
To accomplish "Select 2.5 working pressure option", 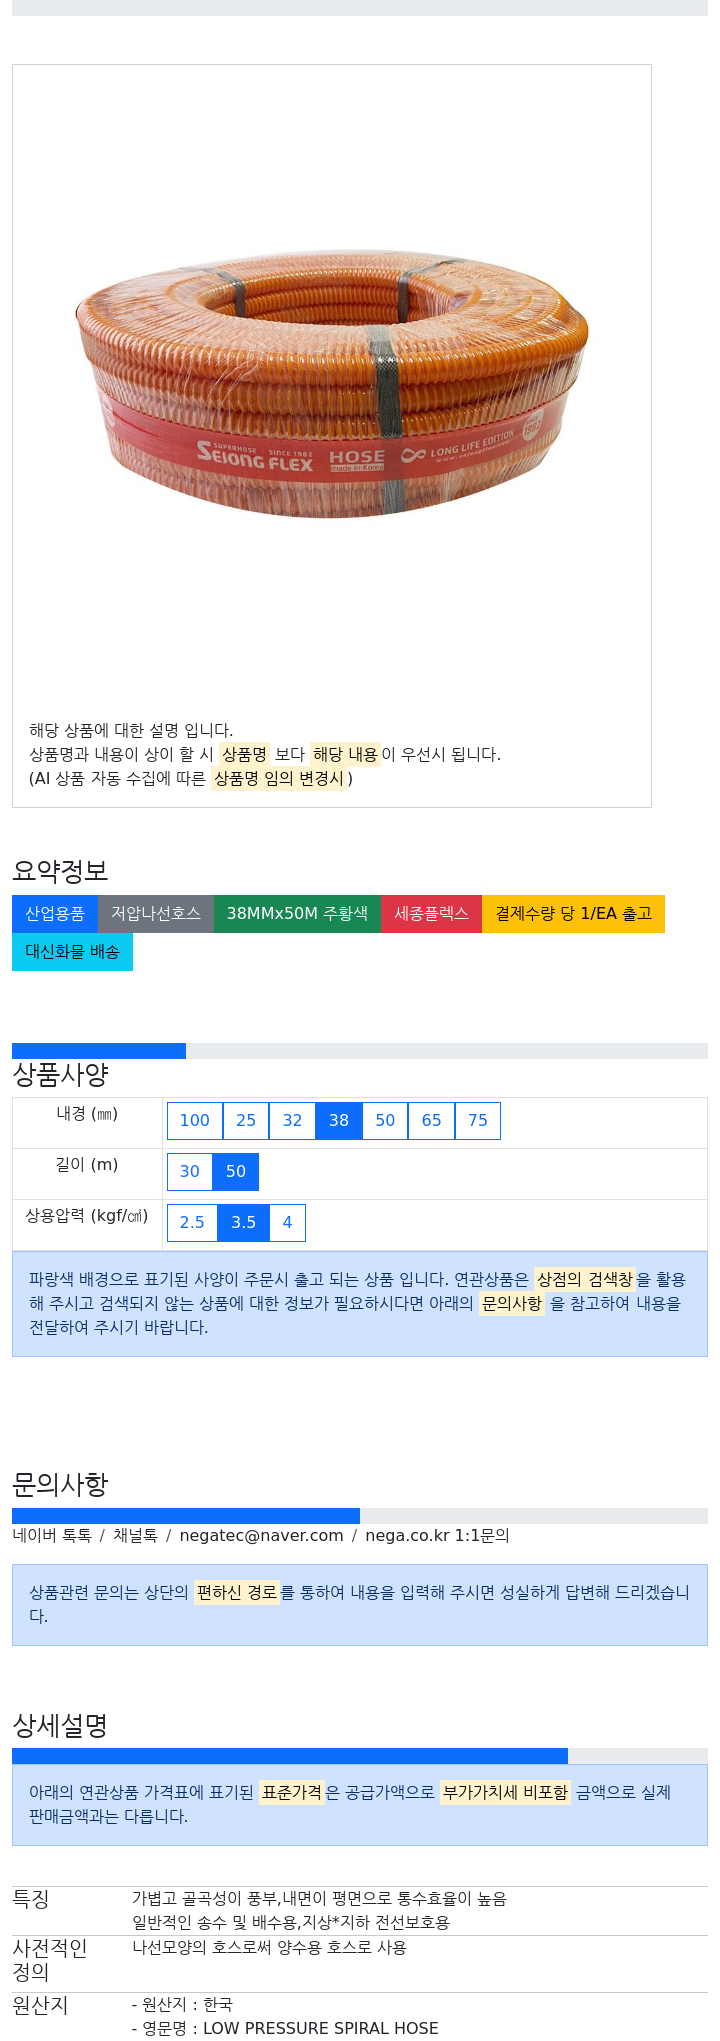I will click(192, 1223).
